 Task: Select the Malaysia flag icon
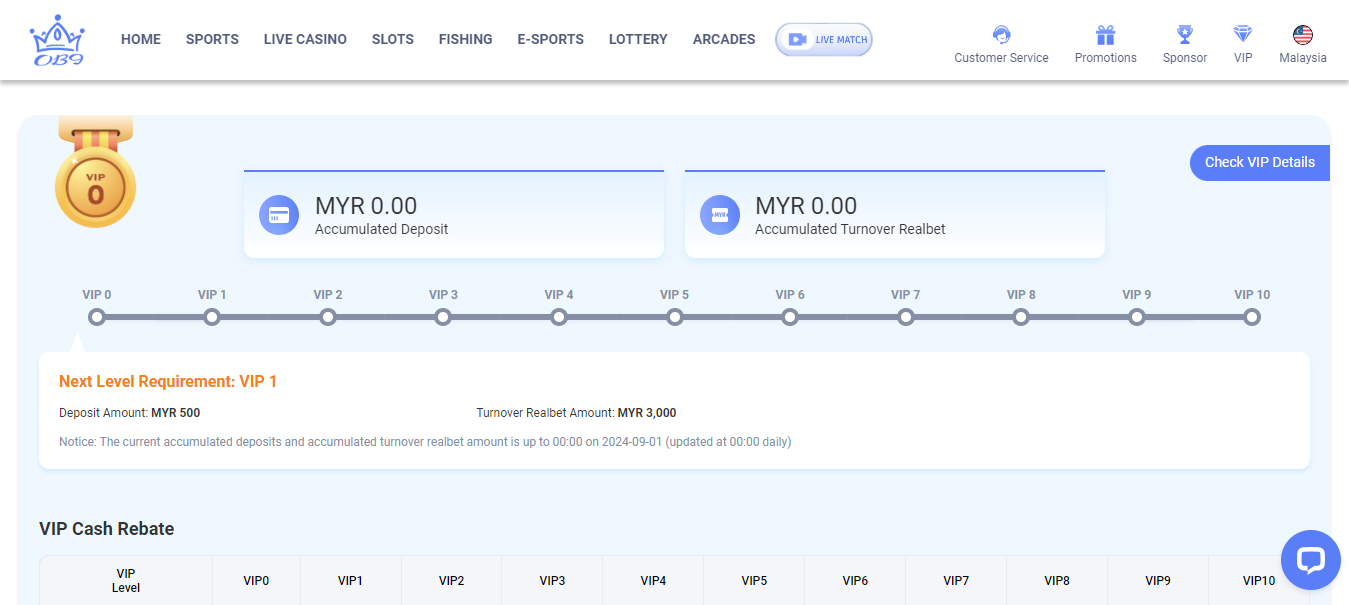click(x=1302, y=36)
